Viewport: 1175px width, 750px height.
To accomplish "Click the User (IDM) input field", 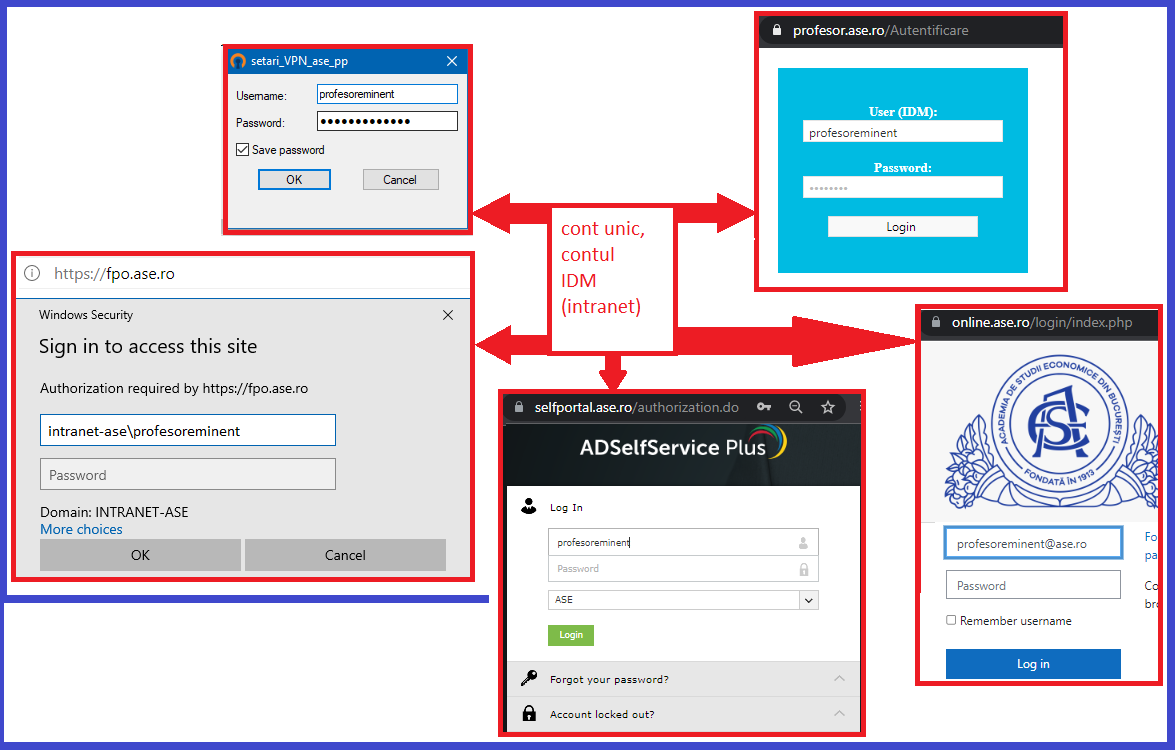I will coord(902,132).
